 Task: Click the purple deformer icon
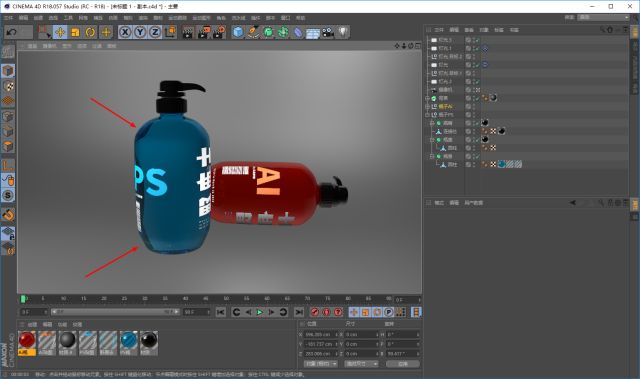click(x=298, y=32)
